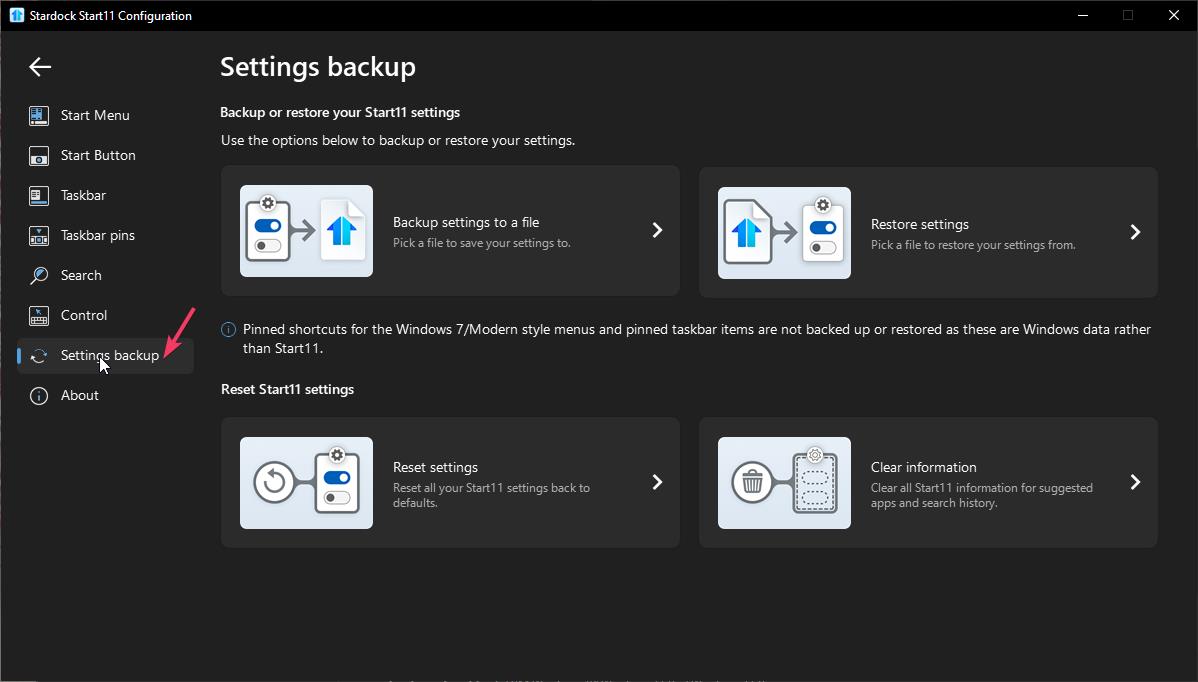The image size is (1198, 682).
Task: Click the About info icon
Action: click(x=39, y=395)
